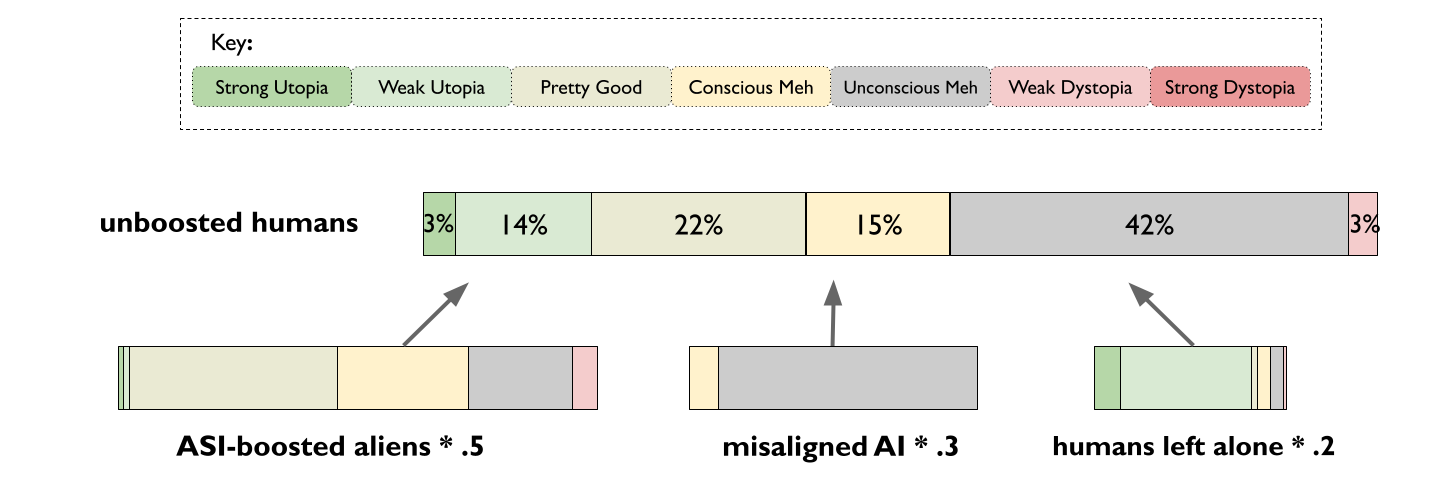Screen dimensions: 1438x494
Task: Click the 15% yellow bar segment
Action: coord(877,225)
